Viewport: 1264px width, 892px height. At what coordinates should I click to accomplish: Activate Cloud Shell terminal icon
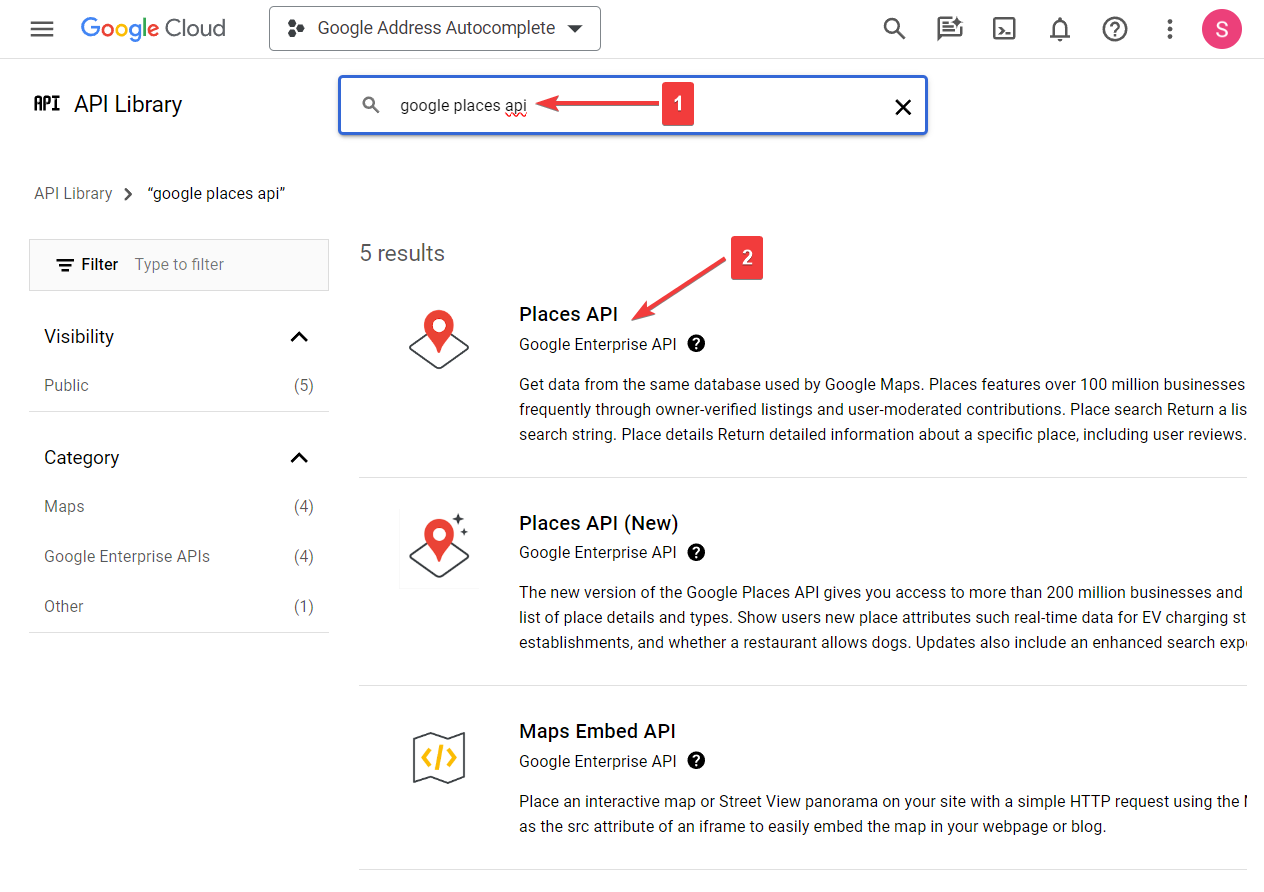[x=1004, y=29]
